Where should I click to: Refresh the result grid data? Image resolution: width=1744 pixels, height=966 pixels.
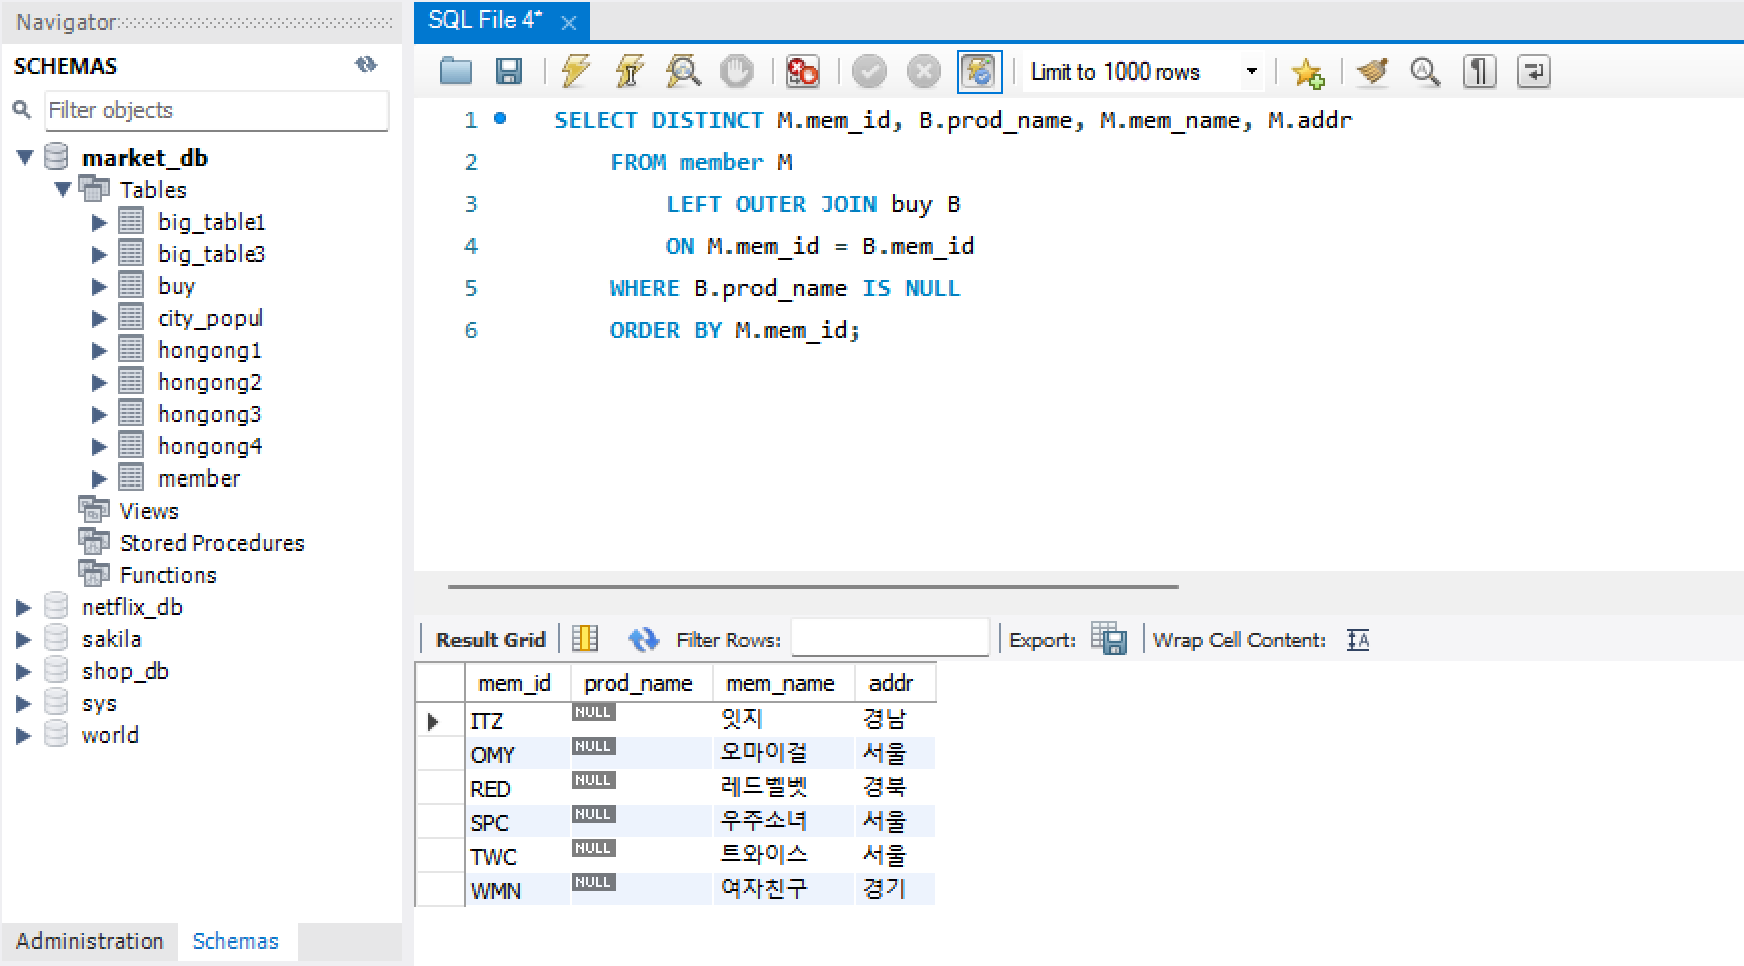[x=643, y=639]
